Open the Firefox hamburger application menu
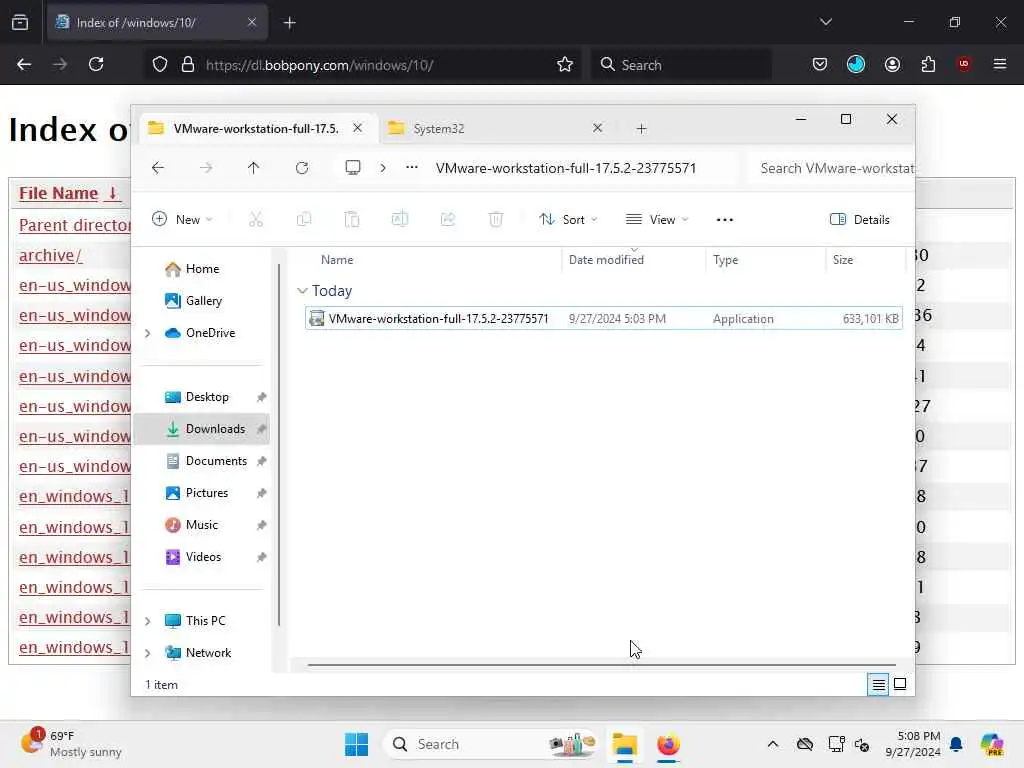Screen dimensions: 1024x768 pyautogui.click(x=999, y=64)
